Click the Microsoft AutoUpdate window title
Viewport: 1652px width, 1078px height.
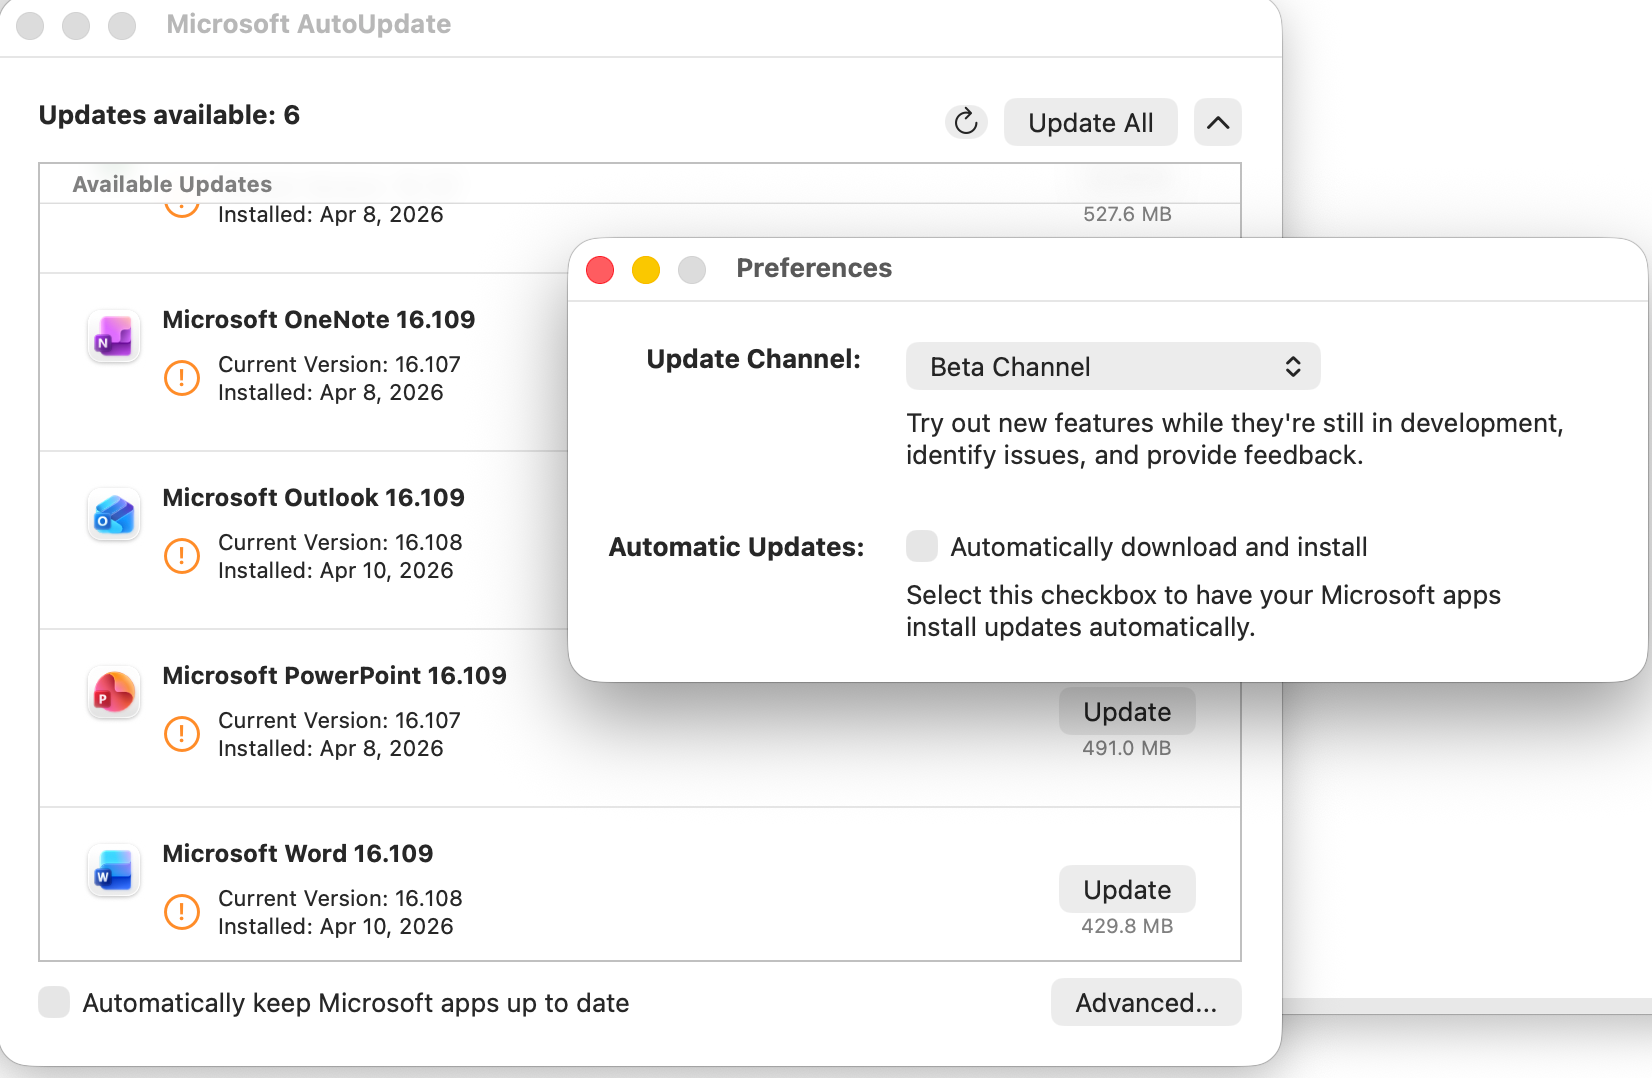pos(309,24)
